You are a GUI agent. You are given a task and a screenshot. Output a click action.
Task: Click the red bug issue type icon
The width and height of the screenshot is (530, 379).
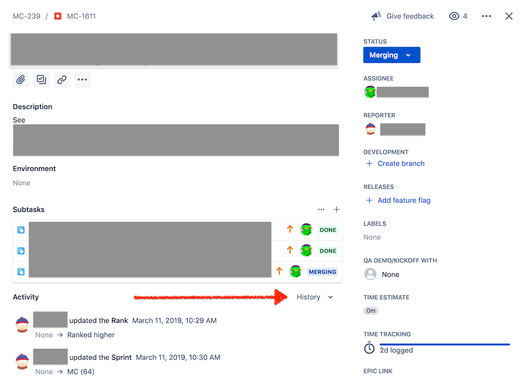(58, 16)
